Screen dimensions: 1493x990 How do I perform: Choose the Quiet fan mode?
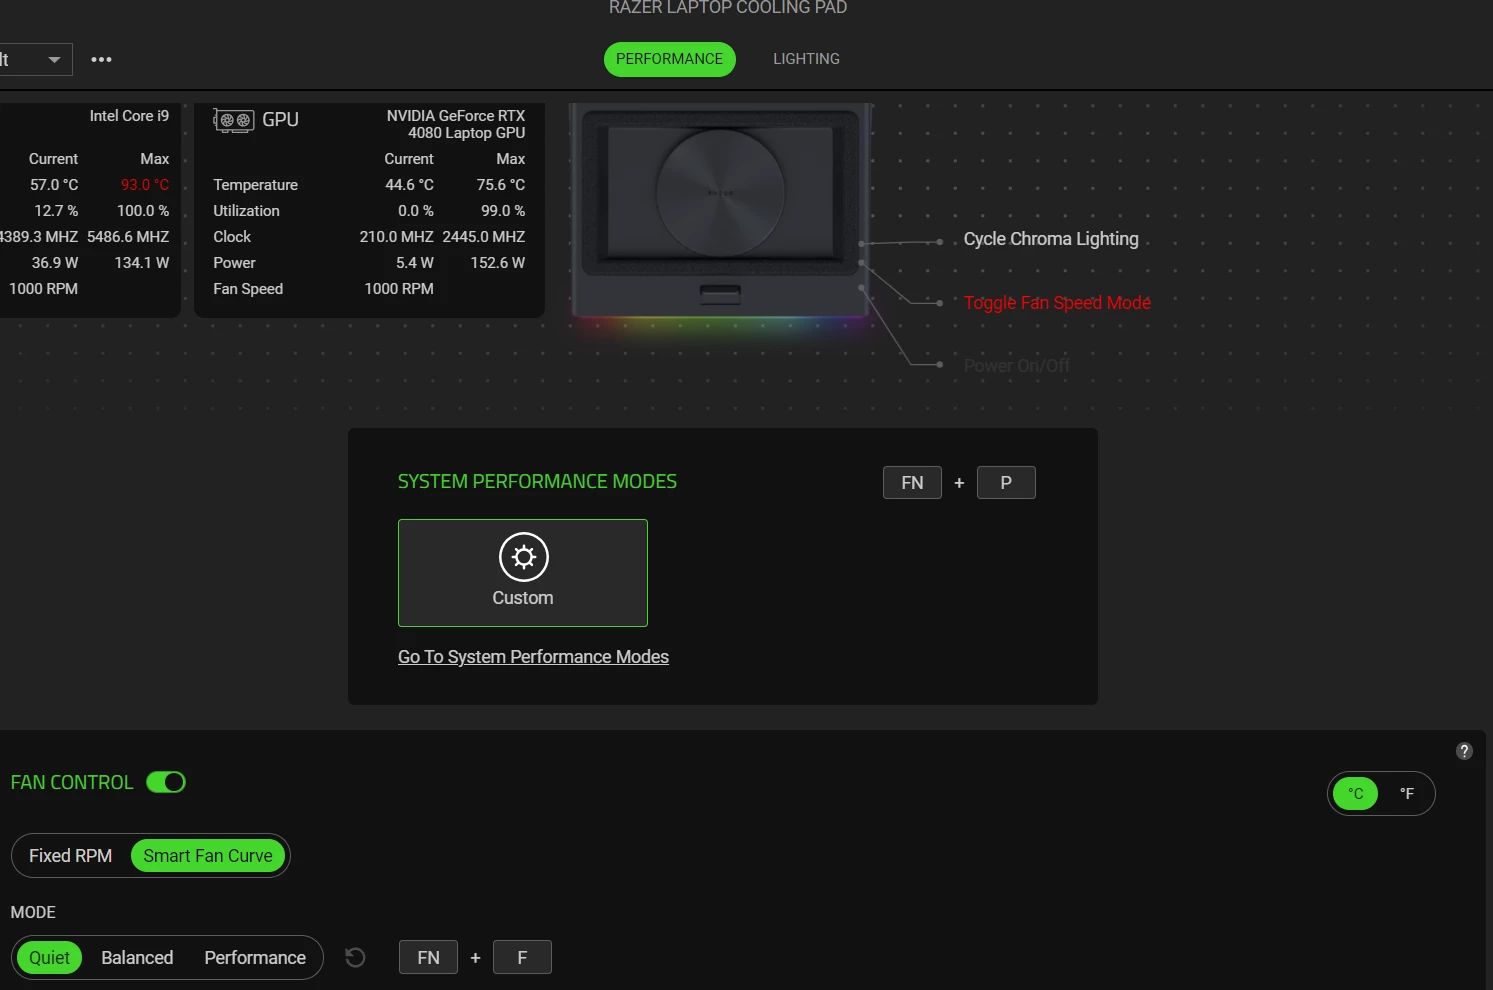[49, 958]
